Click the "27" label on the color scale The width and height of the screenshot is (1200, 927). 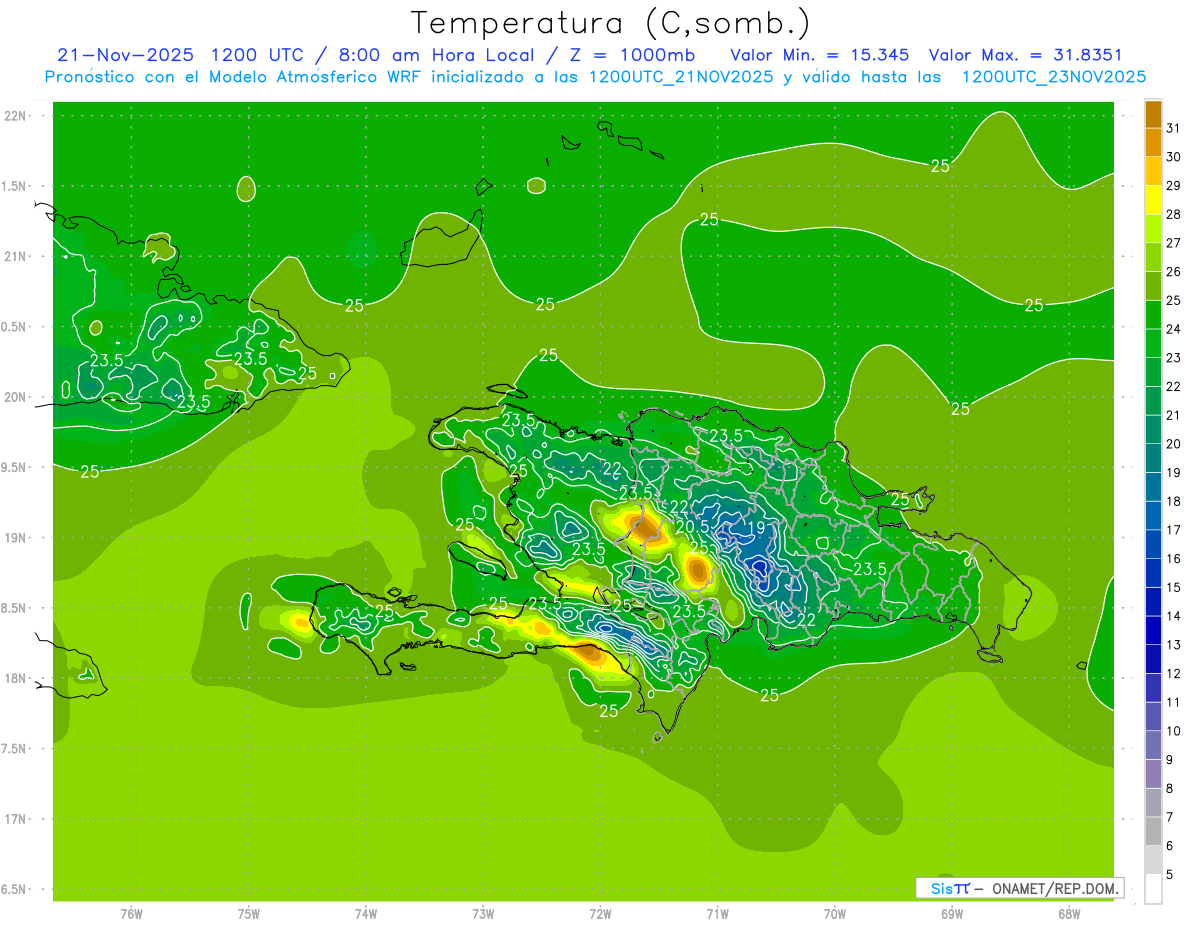1173,243
